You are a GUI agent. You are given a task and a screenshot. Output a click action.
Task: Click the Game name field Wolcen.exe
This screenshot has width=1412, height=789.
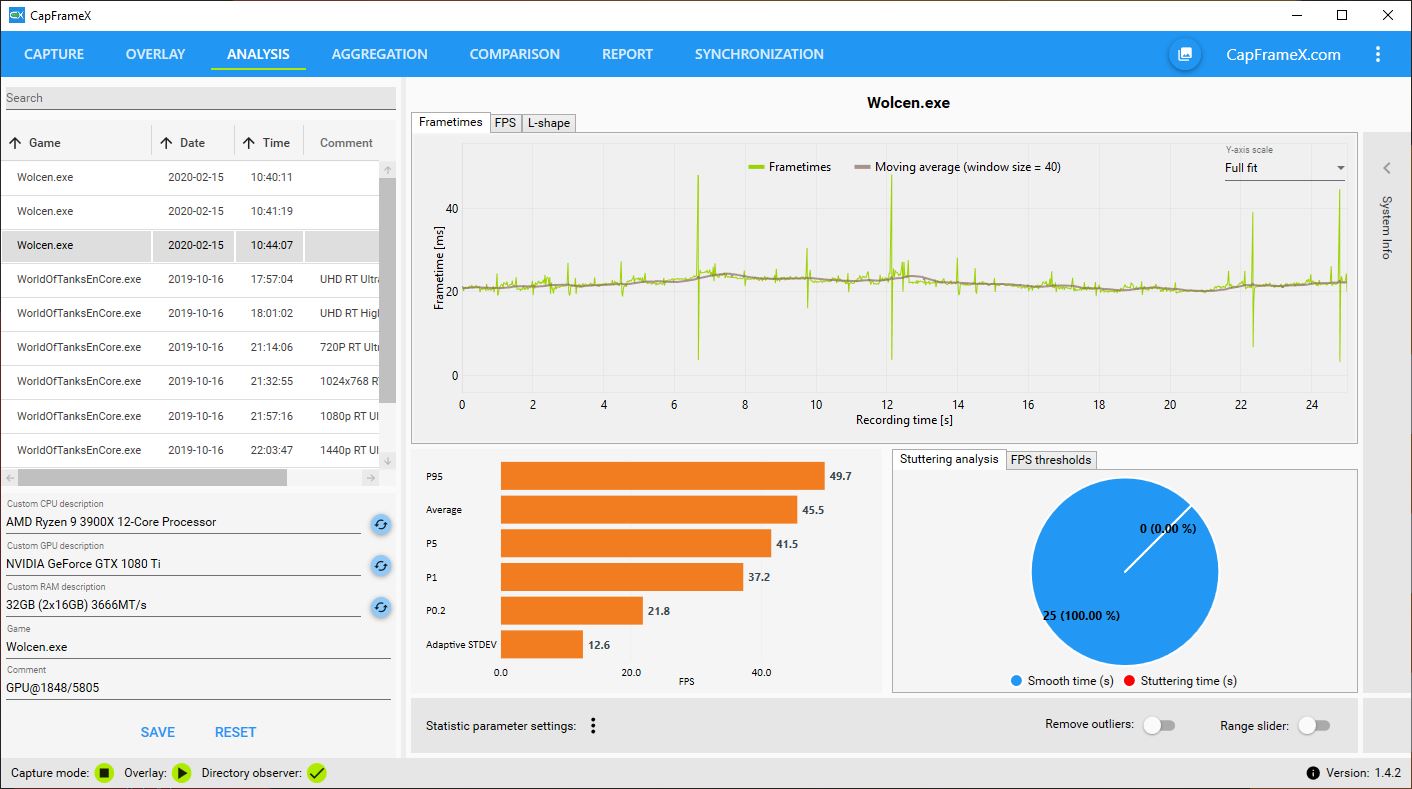[198, 647]
